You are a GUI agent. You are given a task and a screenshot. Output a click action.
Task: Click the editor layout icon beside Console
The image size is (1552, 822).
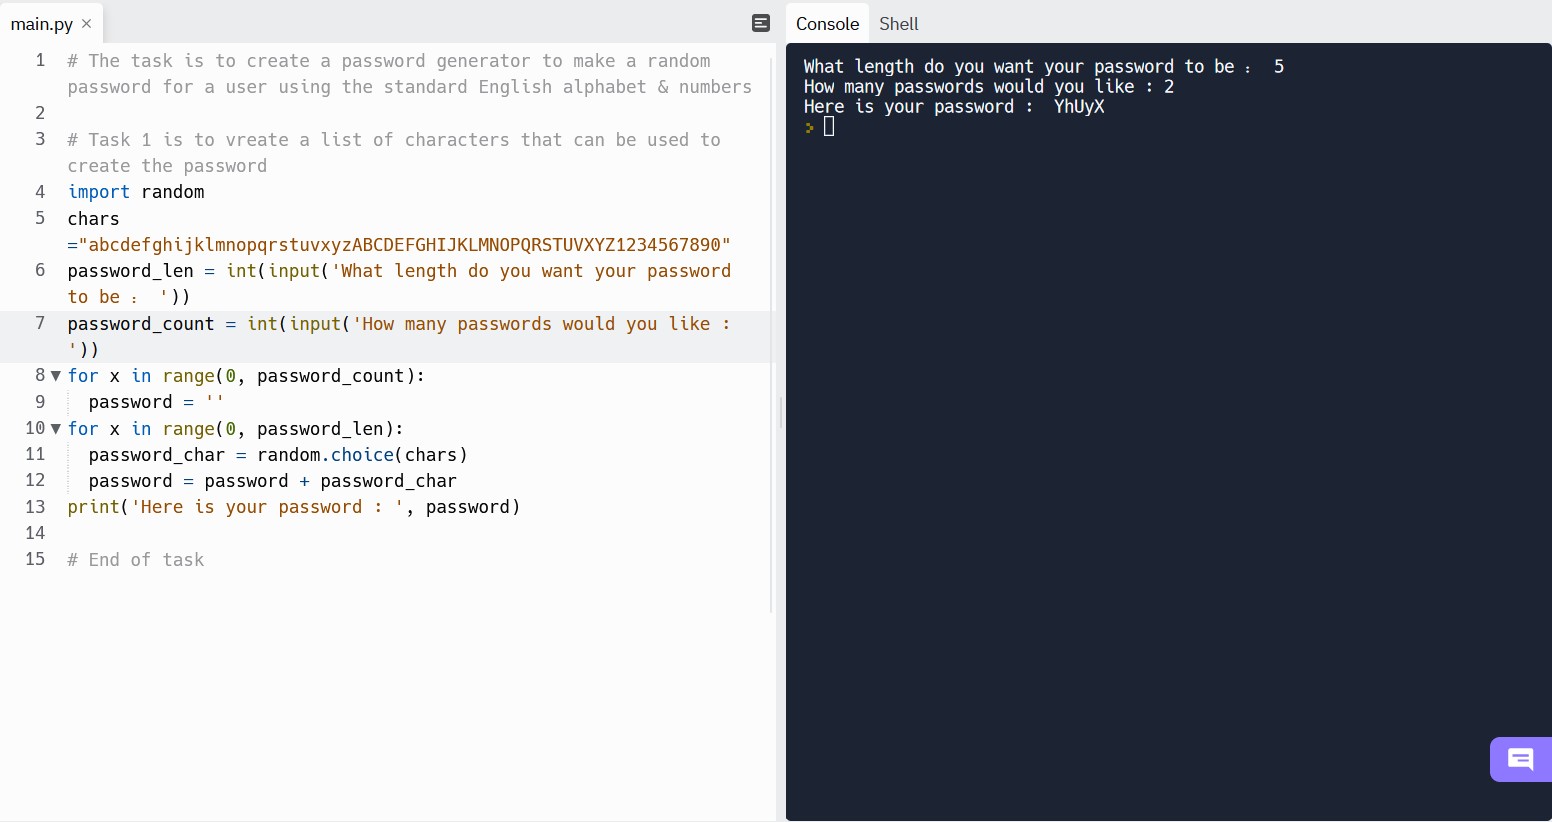[x=761, y=23]
